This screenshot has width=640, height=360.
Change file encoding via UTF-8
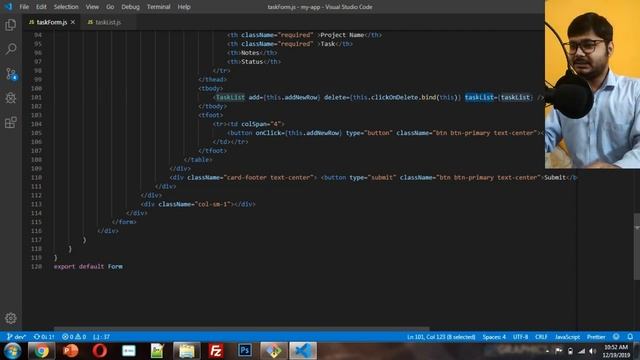pos(520,337)
